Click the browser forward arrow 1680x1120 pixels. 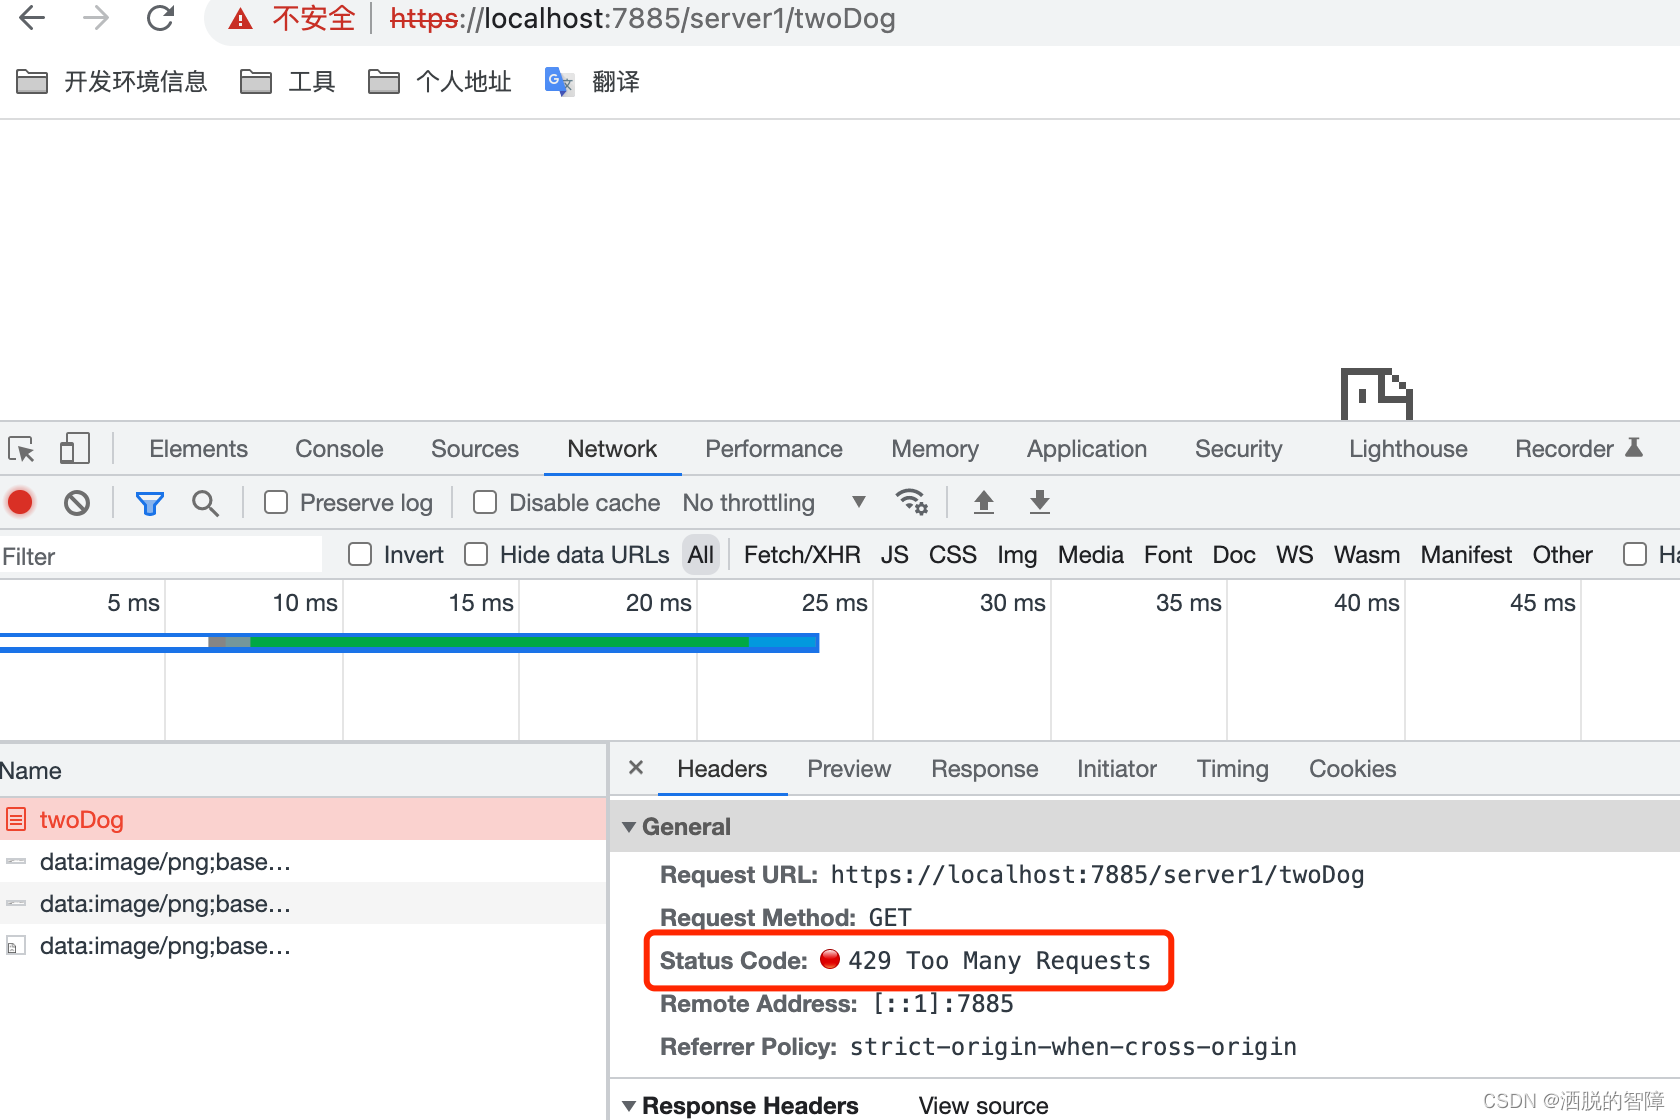[96, 18]
